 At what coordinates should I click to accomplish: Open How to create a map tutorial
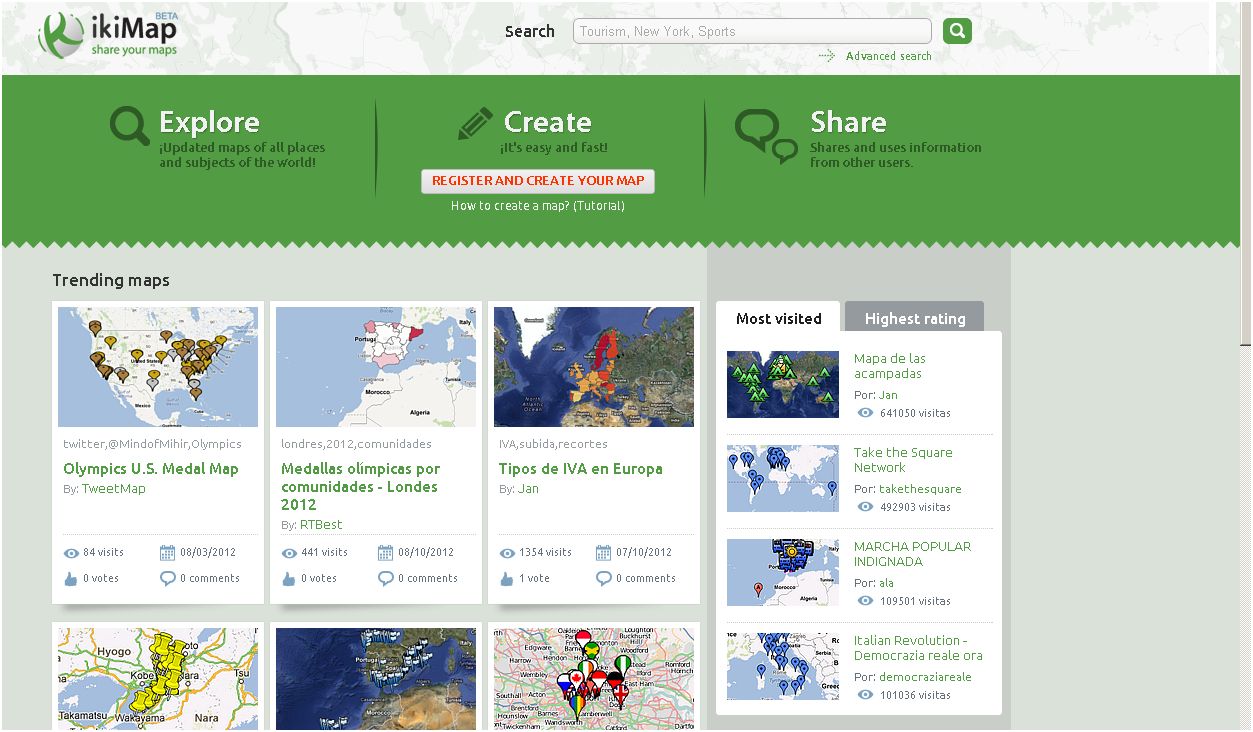click(537, 206)
